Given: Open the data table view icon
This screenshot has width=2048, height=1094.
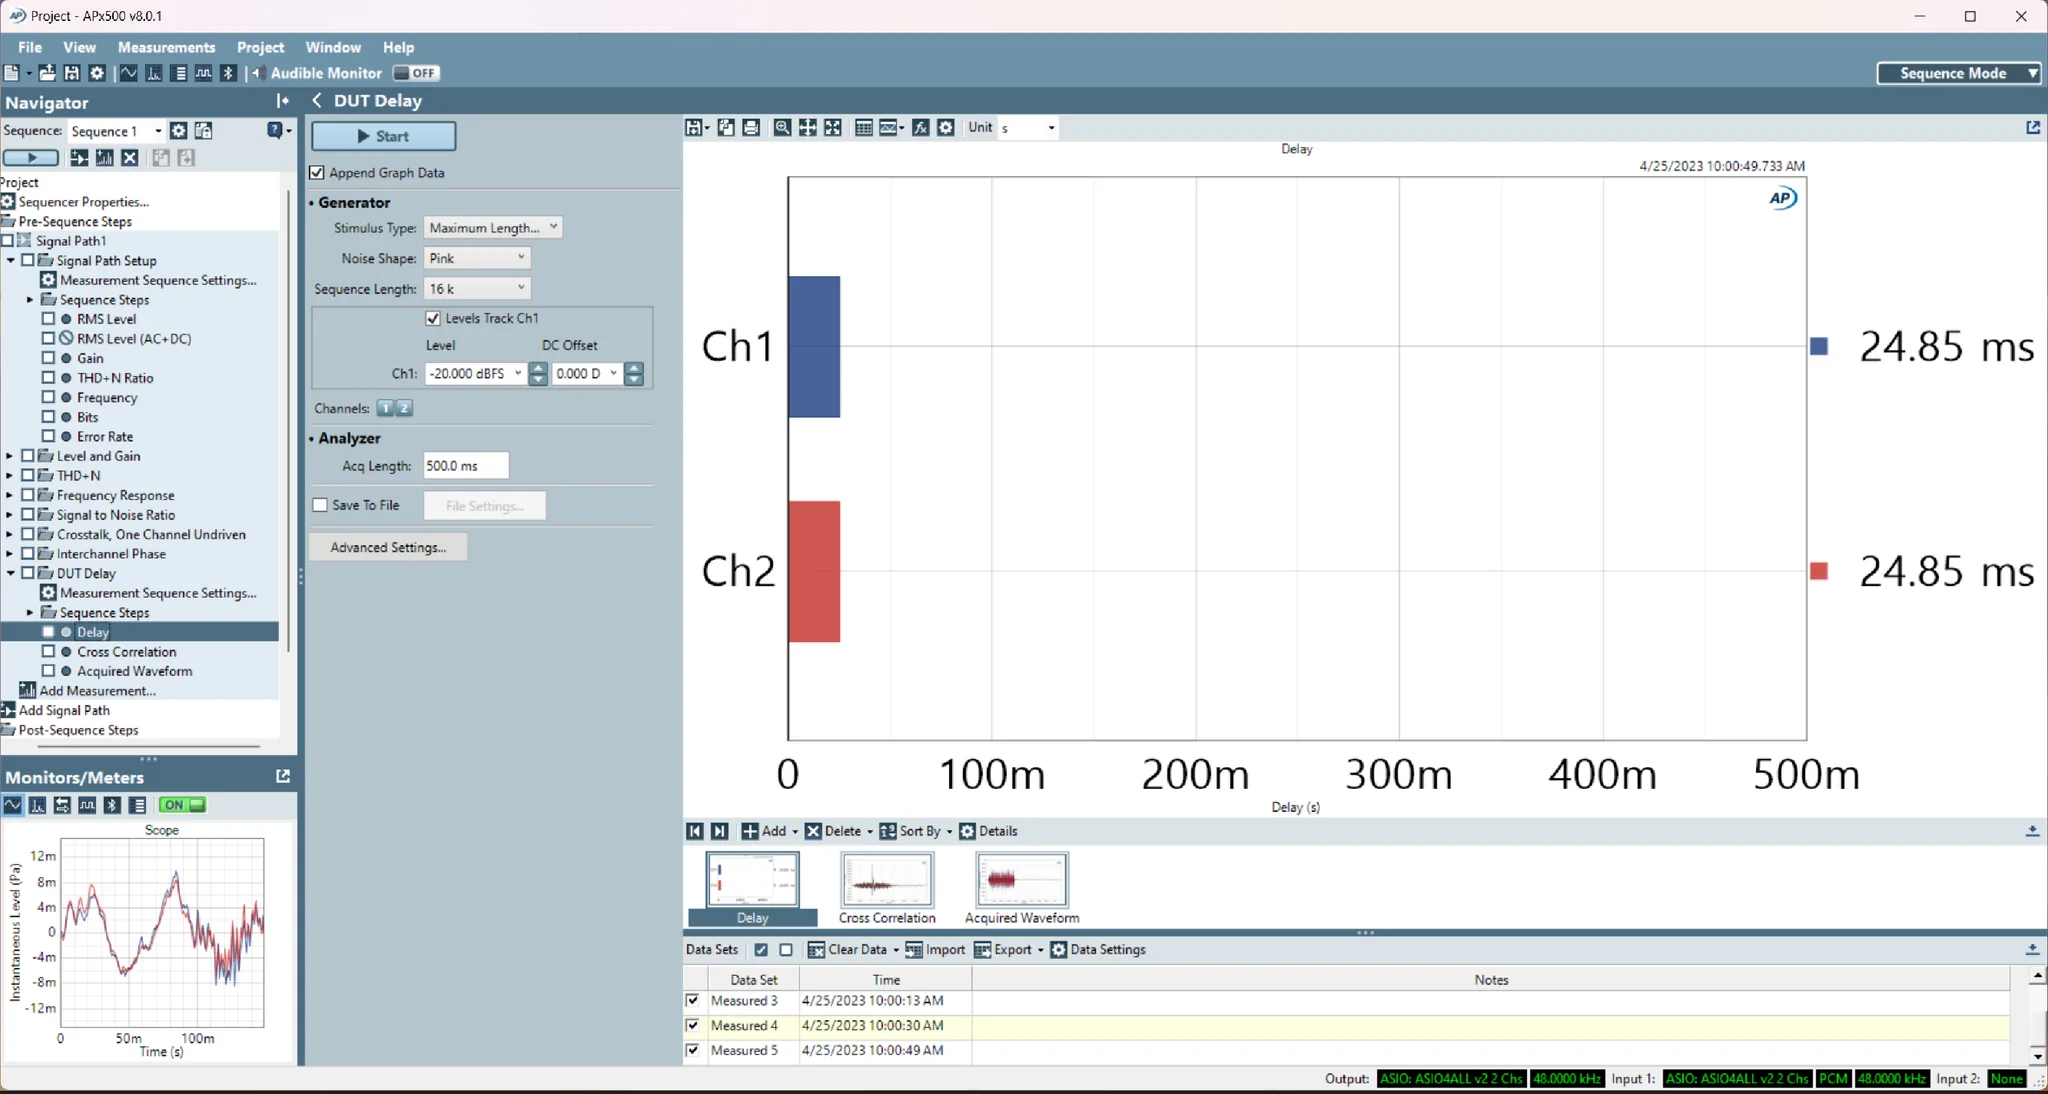Looking at the screenshot, I should pos(863,127).
